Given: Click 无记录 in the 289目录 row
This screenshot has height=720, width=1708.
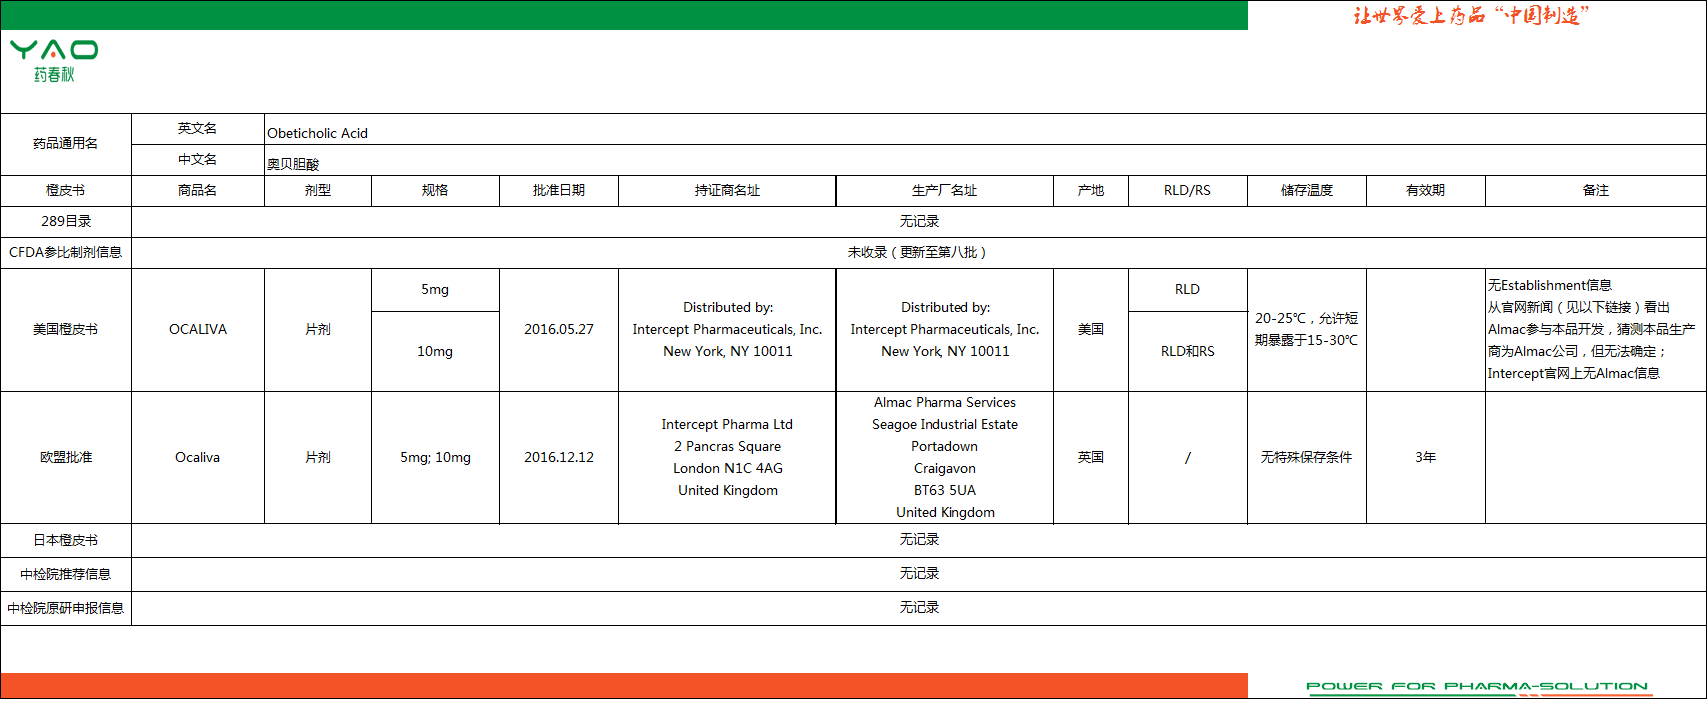Looking at the screenshot, I should (919, 222).
